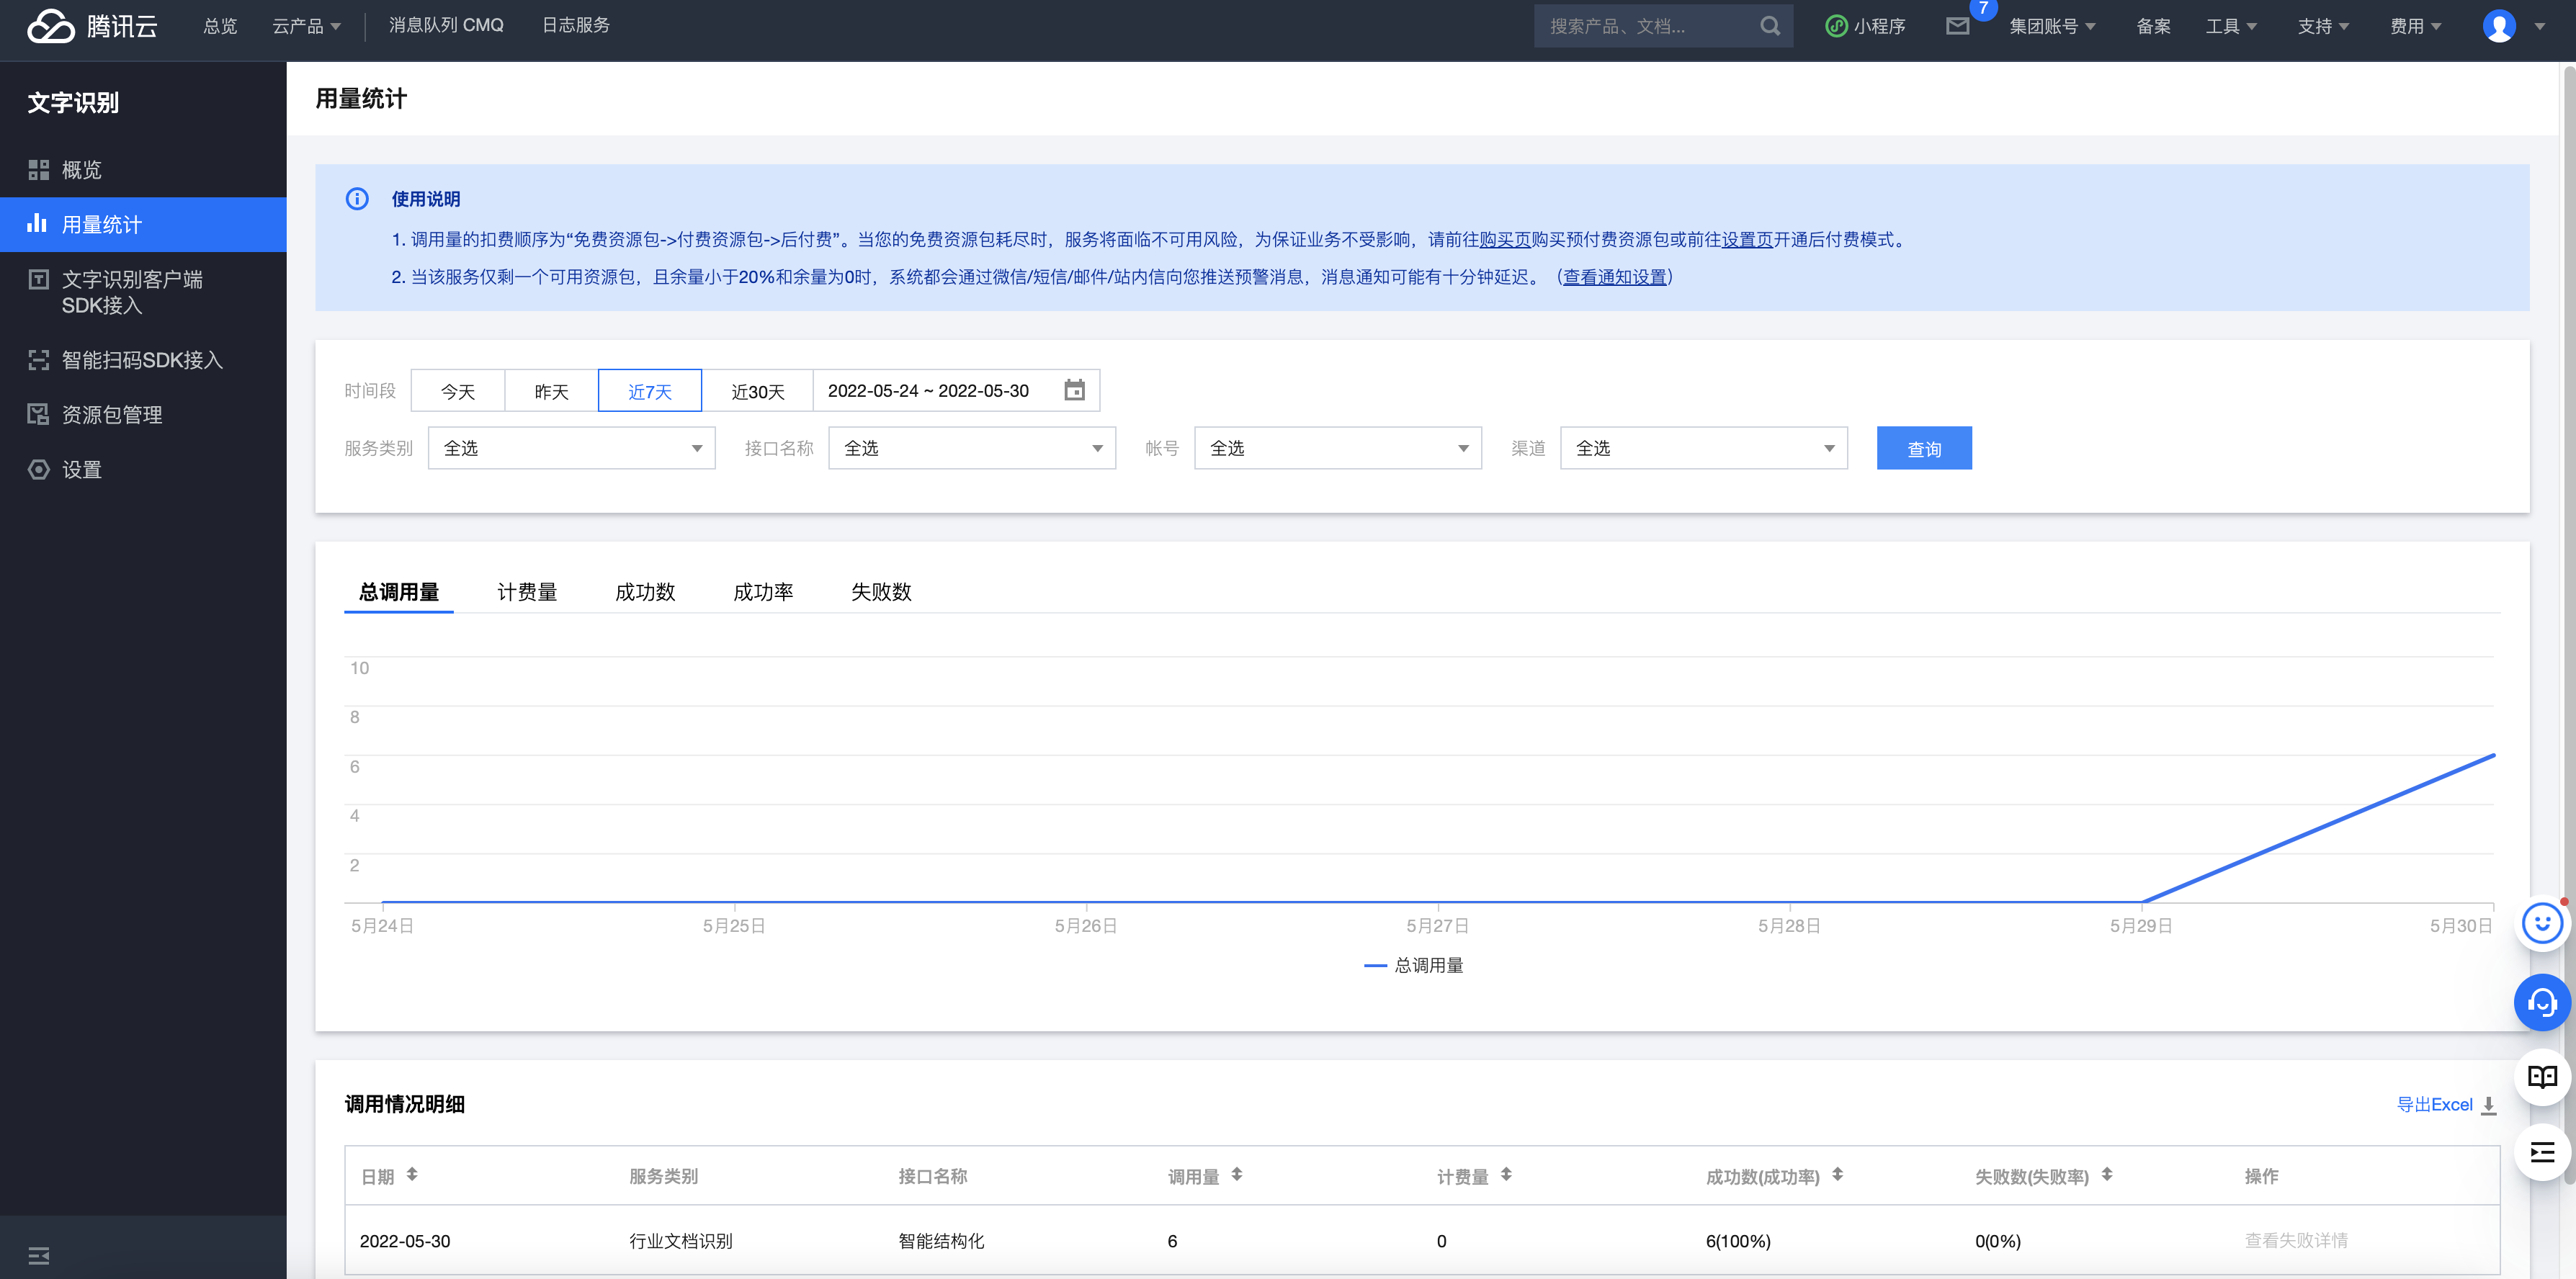Expand the 服务类别 dropdown
Screen dimensions: 2576x1279
(x=571, y=448)
